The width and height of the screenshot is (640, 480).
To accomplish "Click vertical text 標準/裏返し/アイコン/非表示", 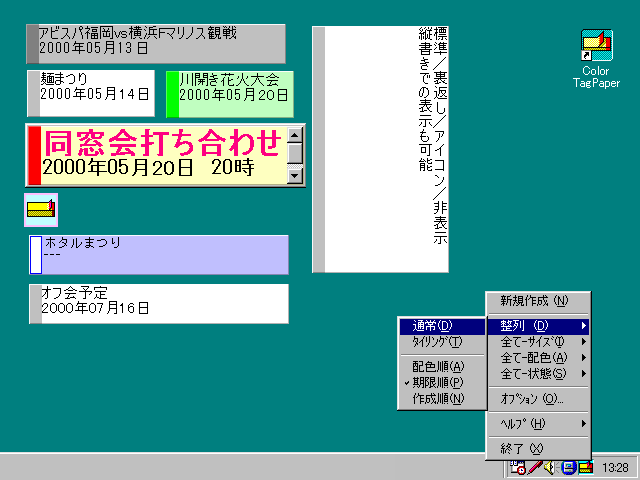I will (x=440, y=135).
